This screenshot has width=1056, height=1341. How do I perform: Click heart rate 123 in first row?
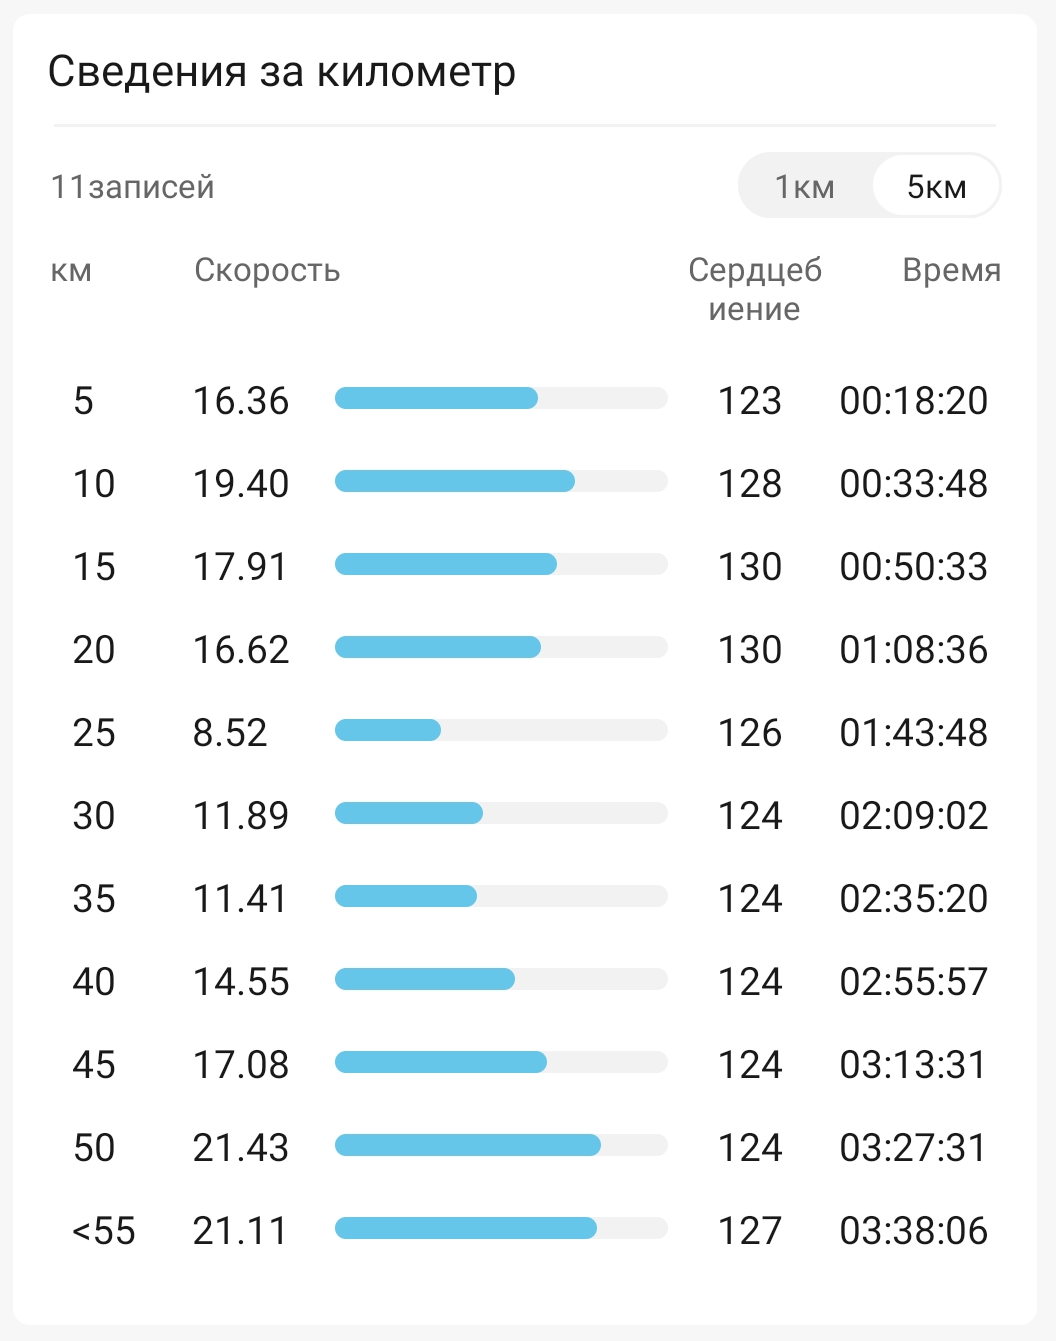(750, 401)
